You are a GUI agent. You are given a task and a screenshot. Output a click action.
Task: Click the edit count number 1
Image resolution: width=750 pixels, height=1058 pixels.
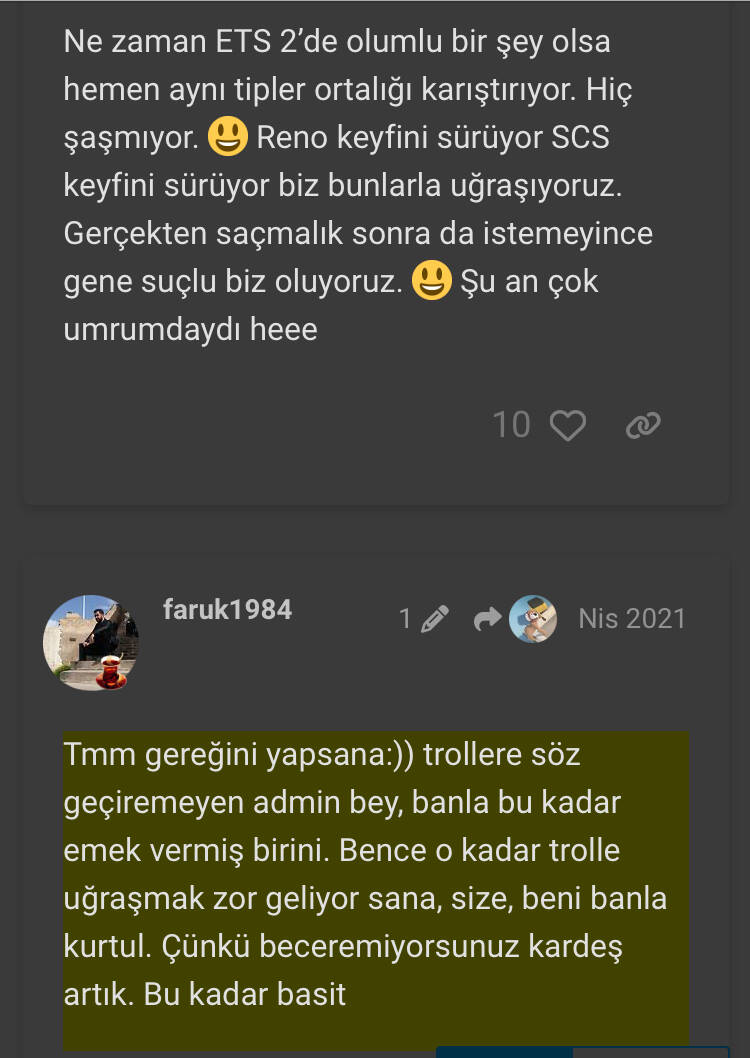point(405,619)
